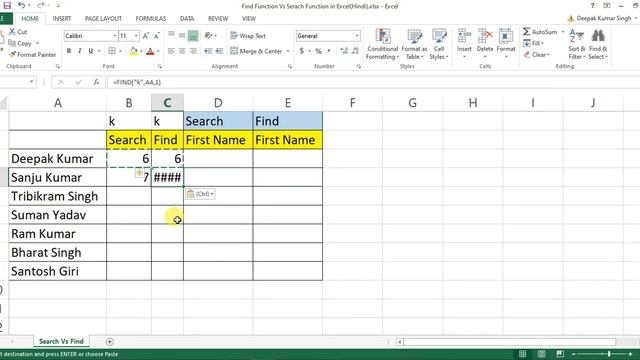
Task: Activate Format Painter
Action: click(33, 54)
